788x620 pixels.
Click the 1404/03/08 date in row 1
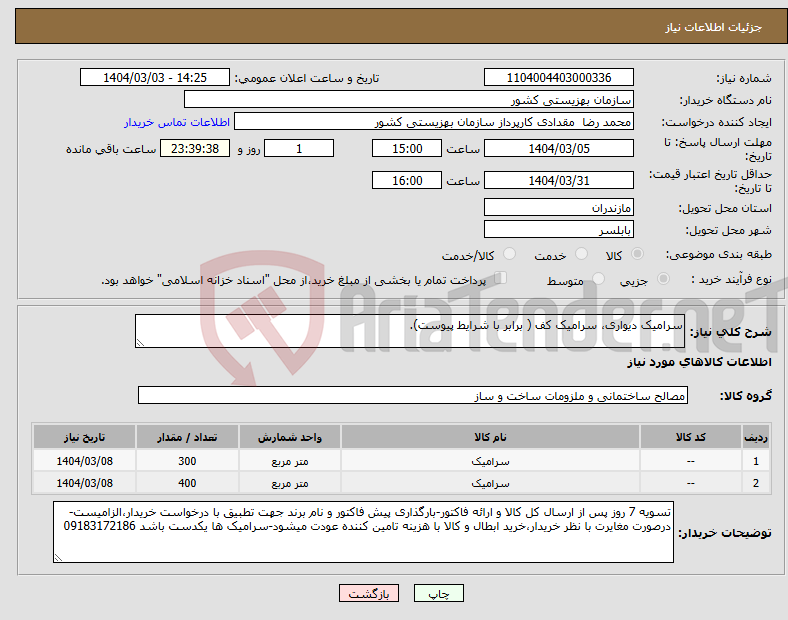point(84,461)
